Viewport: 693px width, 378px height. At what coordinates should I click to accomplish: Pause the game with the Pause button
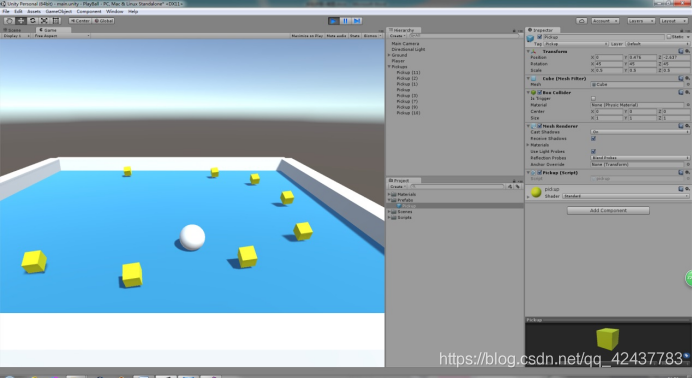(346, 21)
